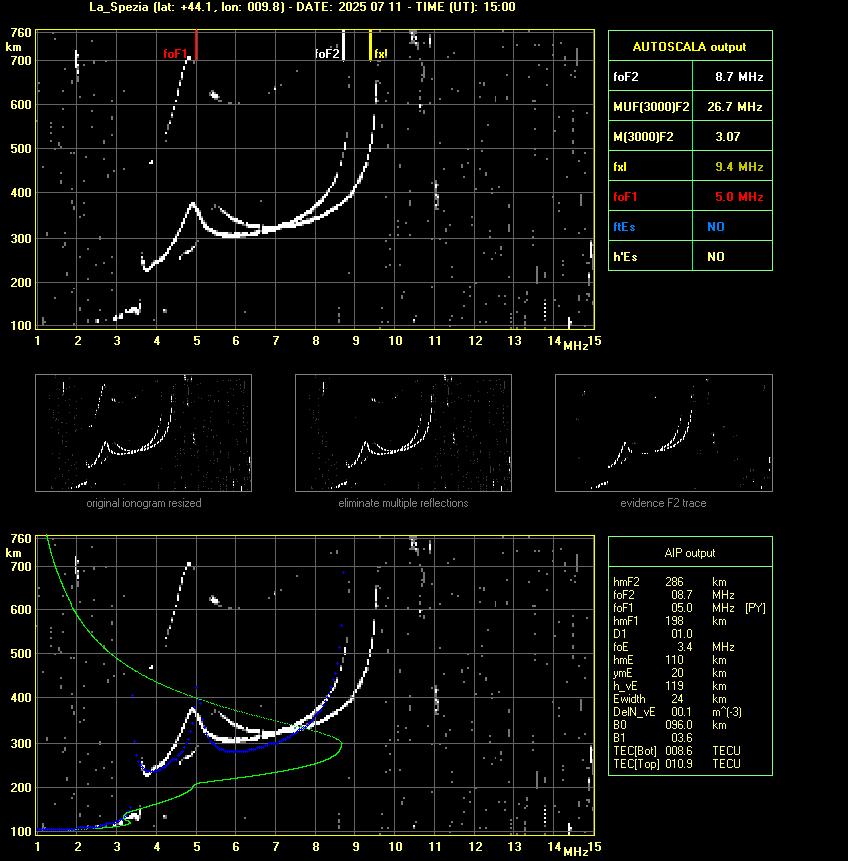Select the h'Es value 'NO'
Viewport: 848px width, 861px height.
[716, 257]
